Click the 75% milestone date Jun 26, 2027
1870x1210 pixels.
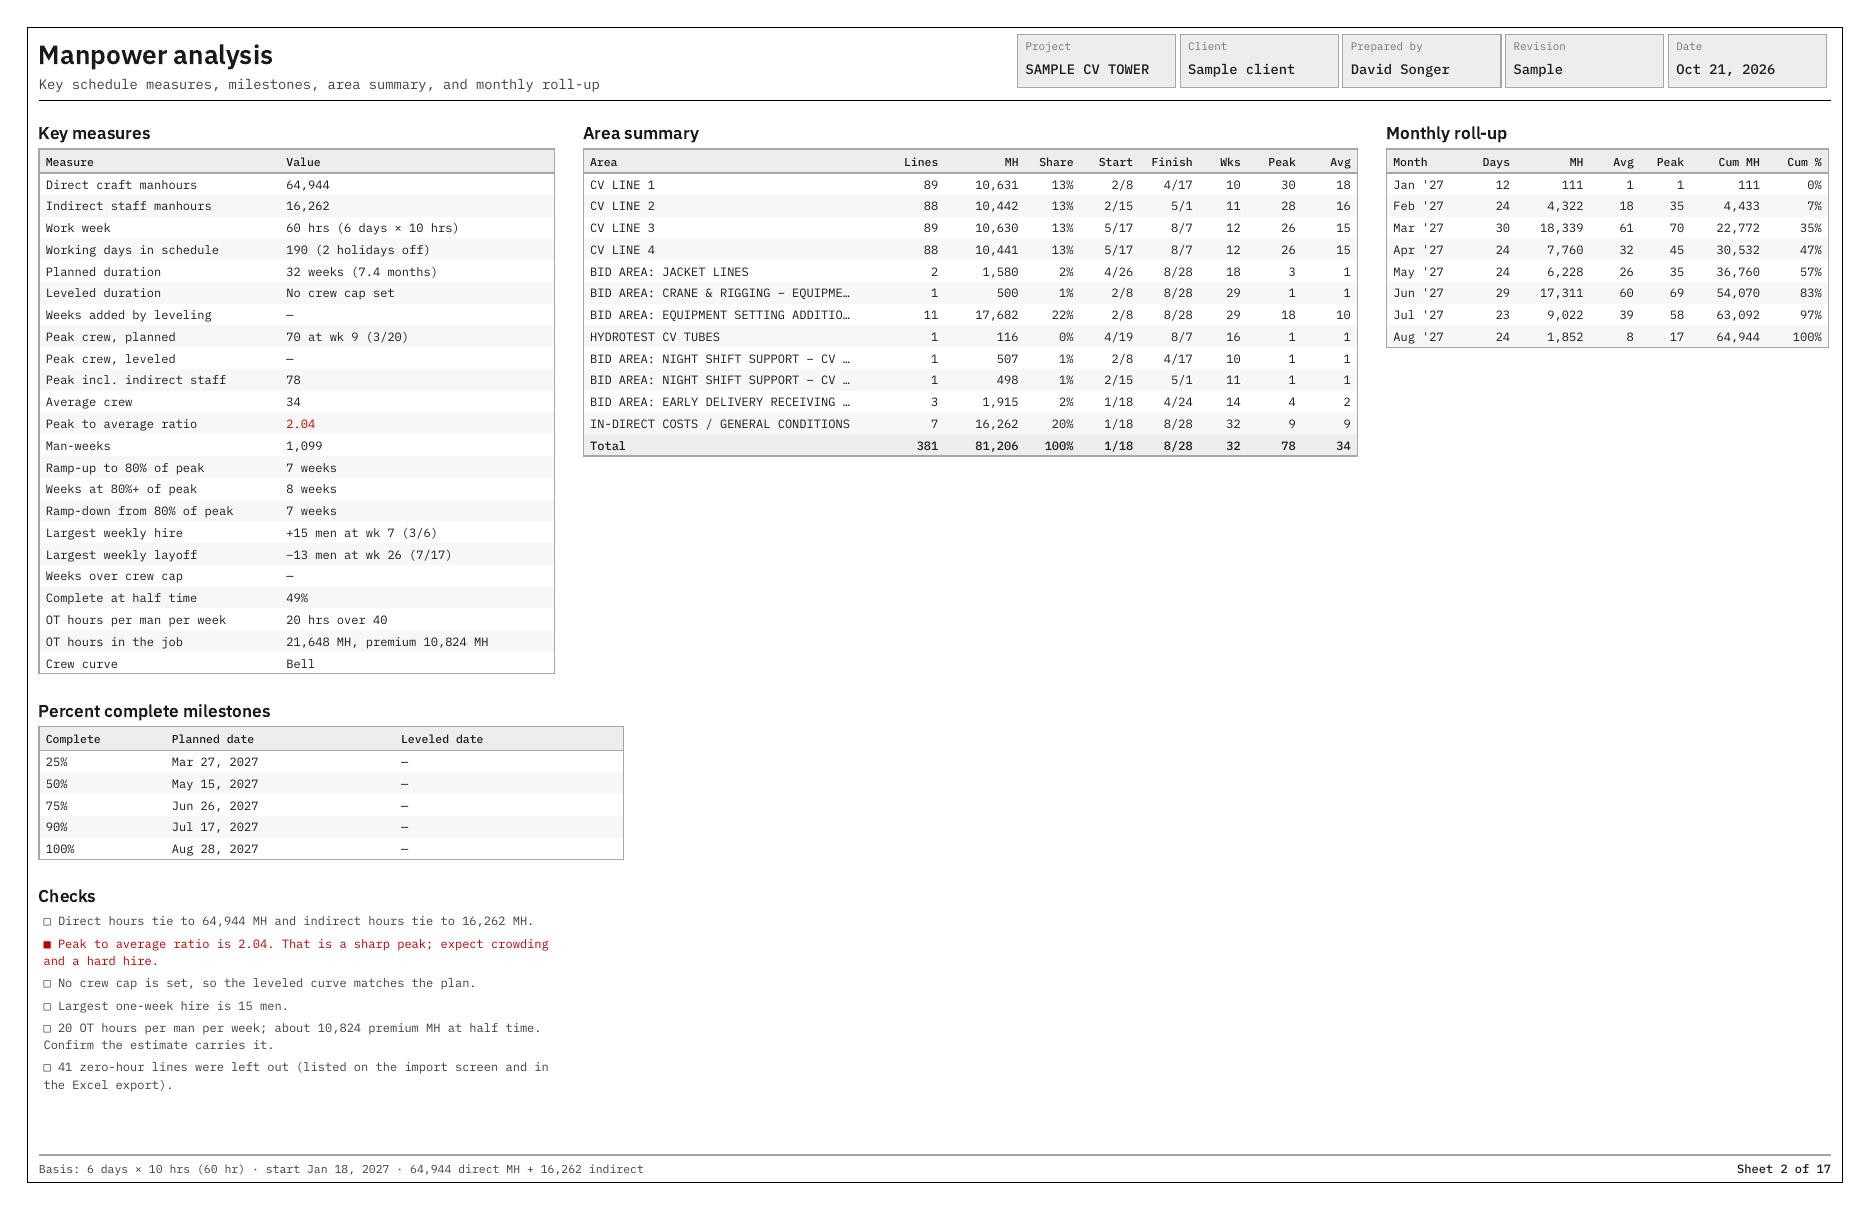(215, 806)
